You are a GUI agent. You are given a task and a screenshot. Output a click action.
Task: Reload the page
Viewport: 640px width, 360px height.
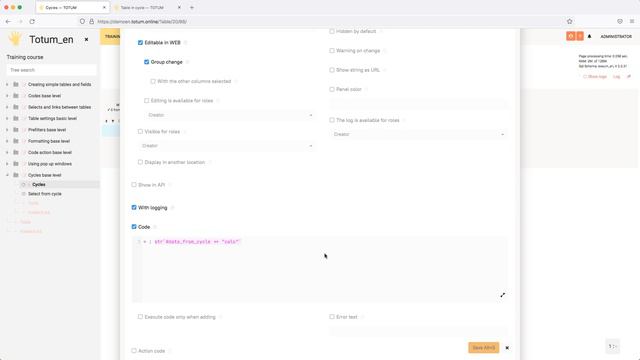pyautogui.click(x=32, y=21)
